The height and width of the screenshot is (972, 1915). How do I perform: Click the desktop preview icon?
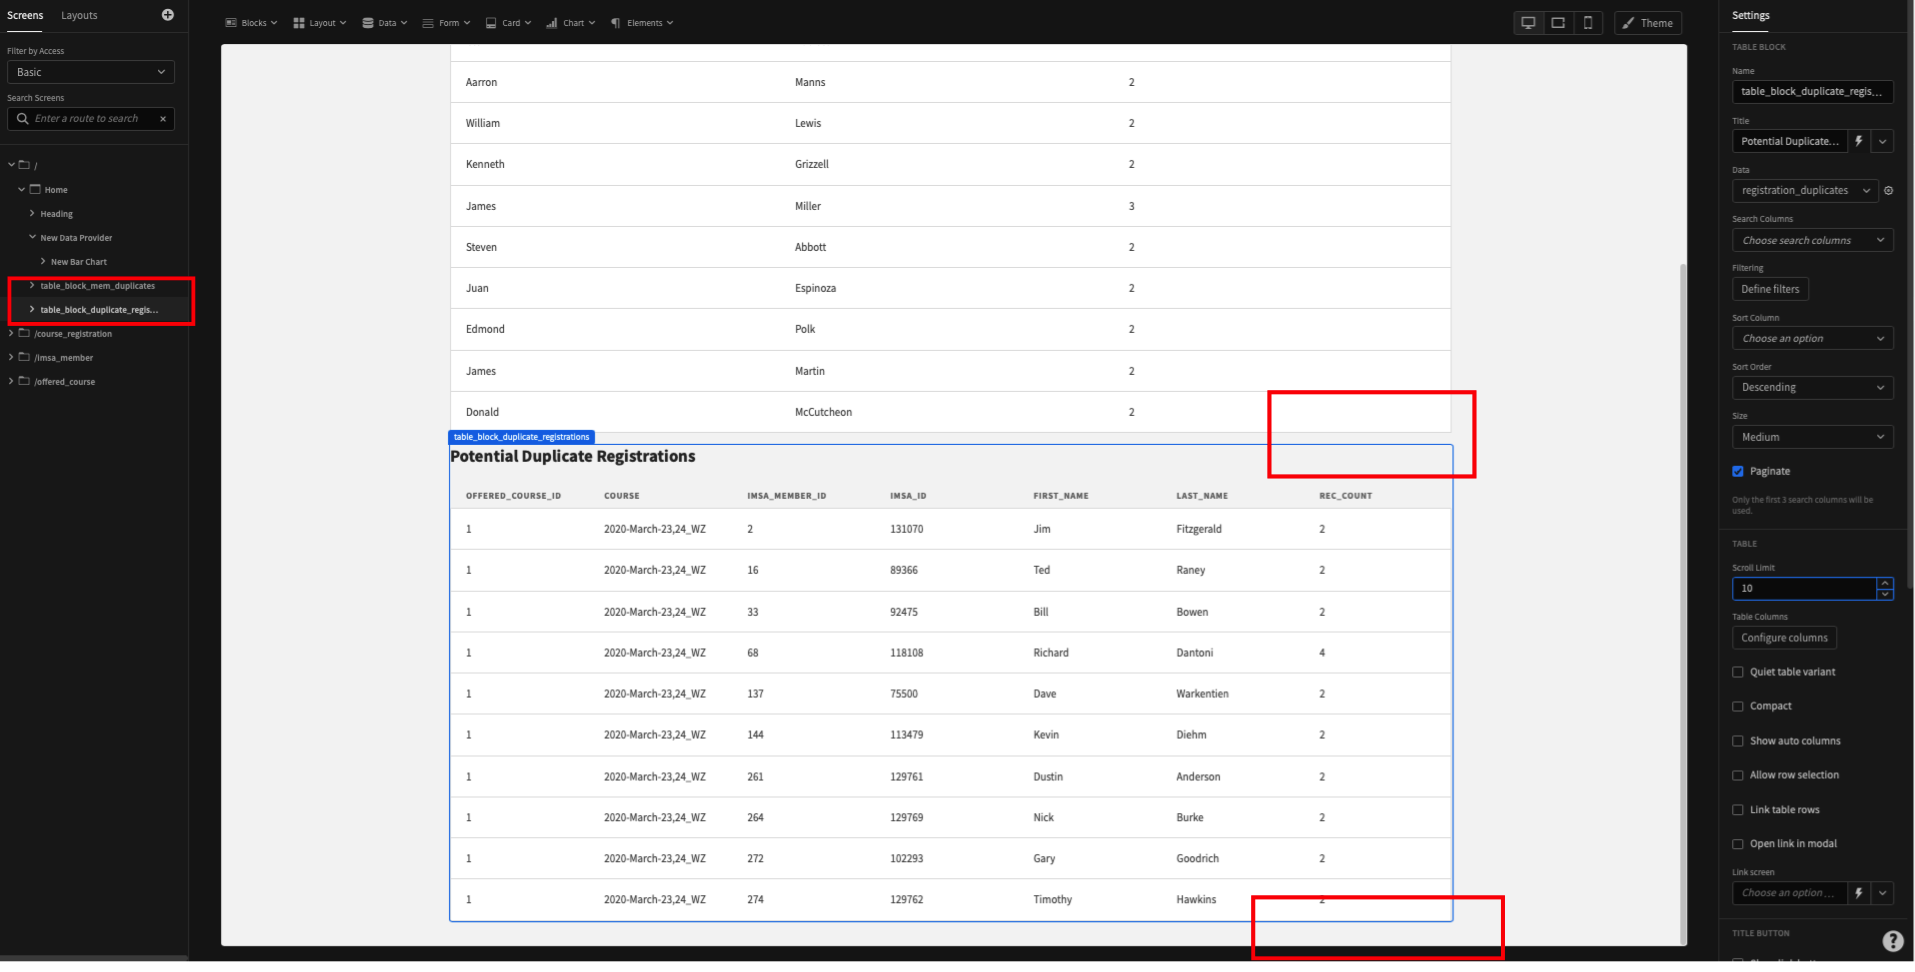click(x=1528, y=22)
